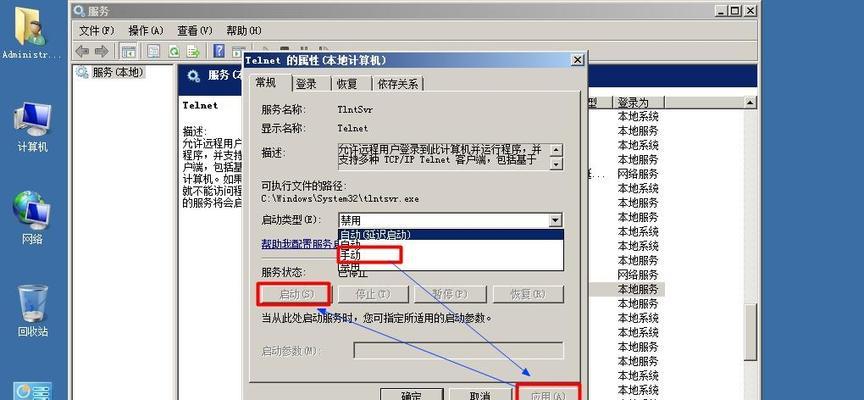This screenshot has height=400, width=864.
Task: Cancel with the 取消 button
Action: (x=480, y=393)
